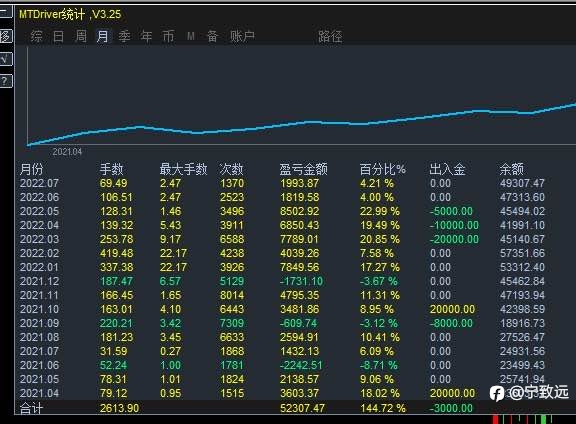576x424 pixels.
Task: Click the -20000.00 withdrawal value
Action: pos(454,239)
